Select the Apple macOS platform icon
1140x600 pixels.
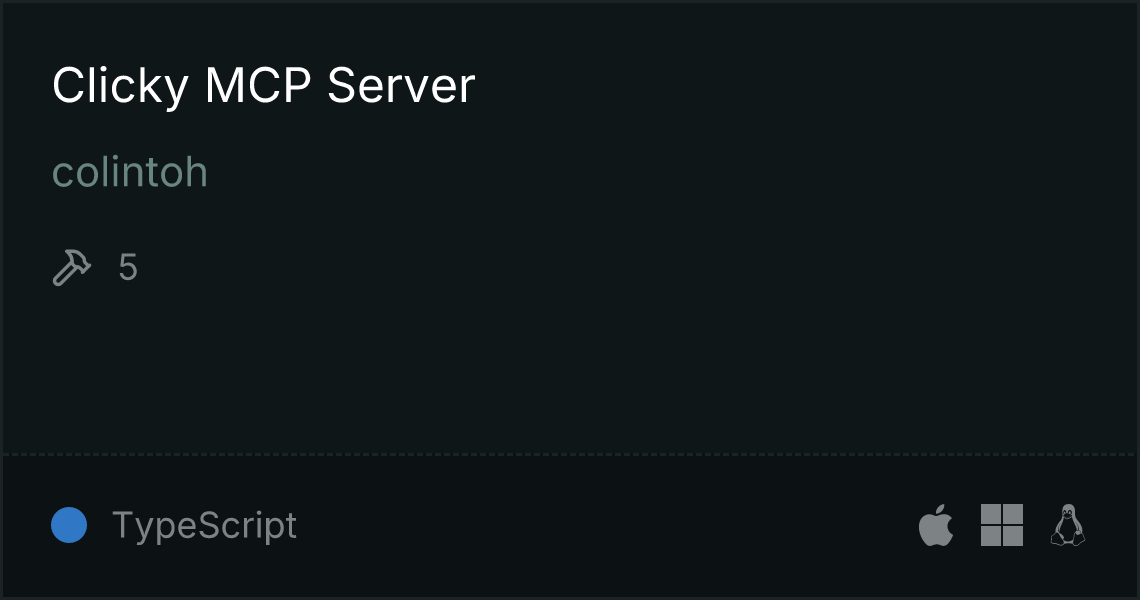tap(936, 524)
